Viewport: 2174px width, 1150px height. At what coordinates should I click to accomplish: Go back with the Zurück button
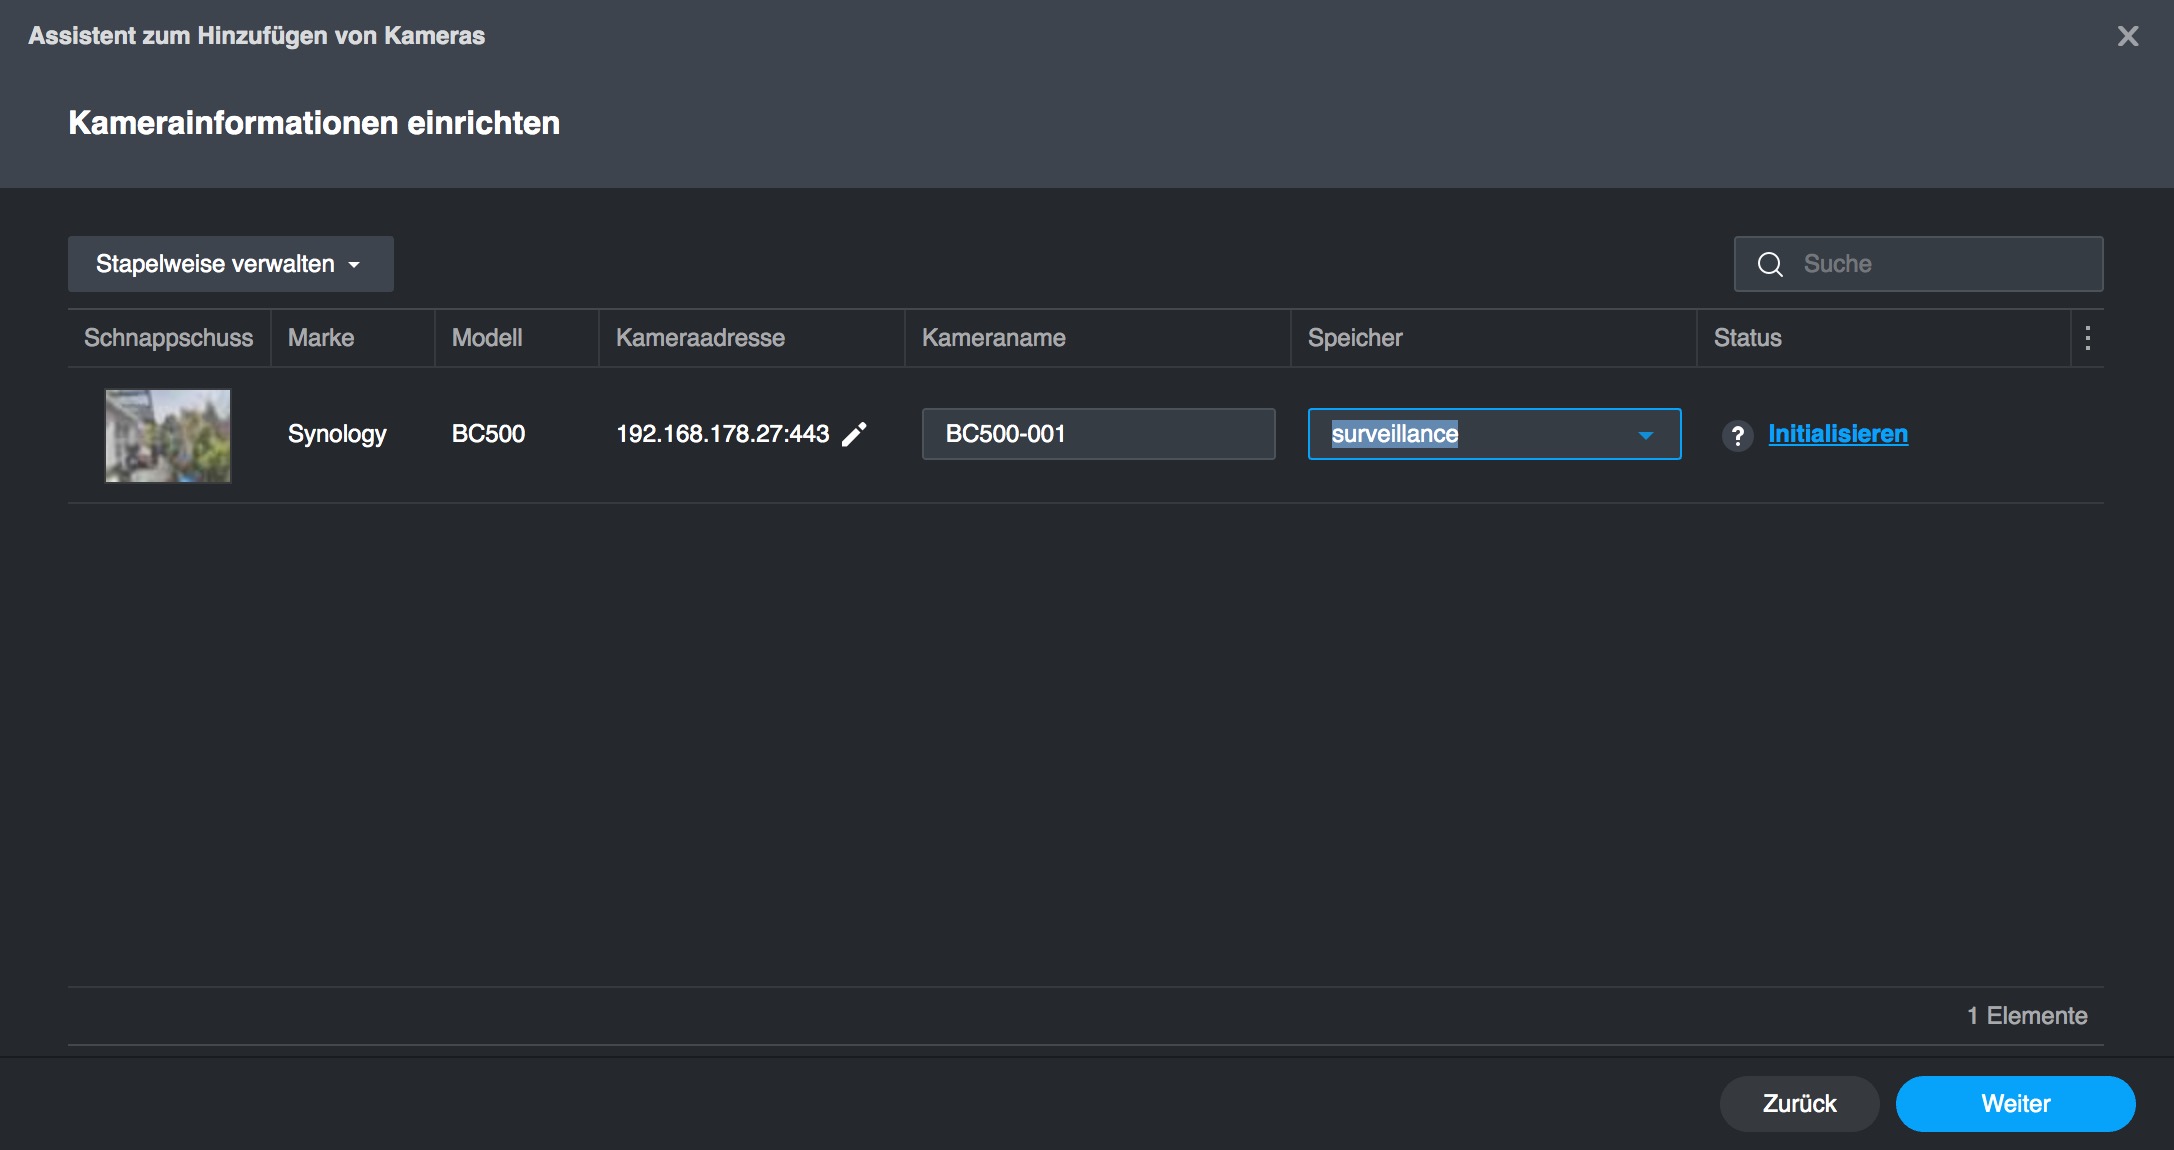pyautogui.click(x=1799, y=1103)
